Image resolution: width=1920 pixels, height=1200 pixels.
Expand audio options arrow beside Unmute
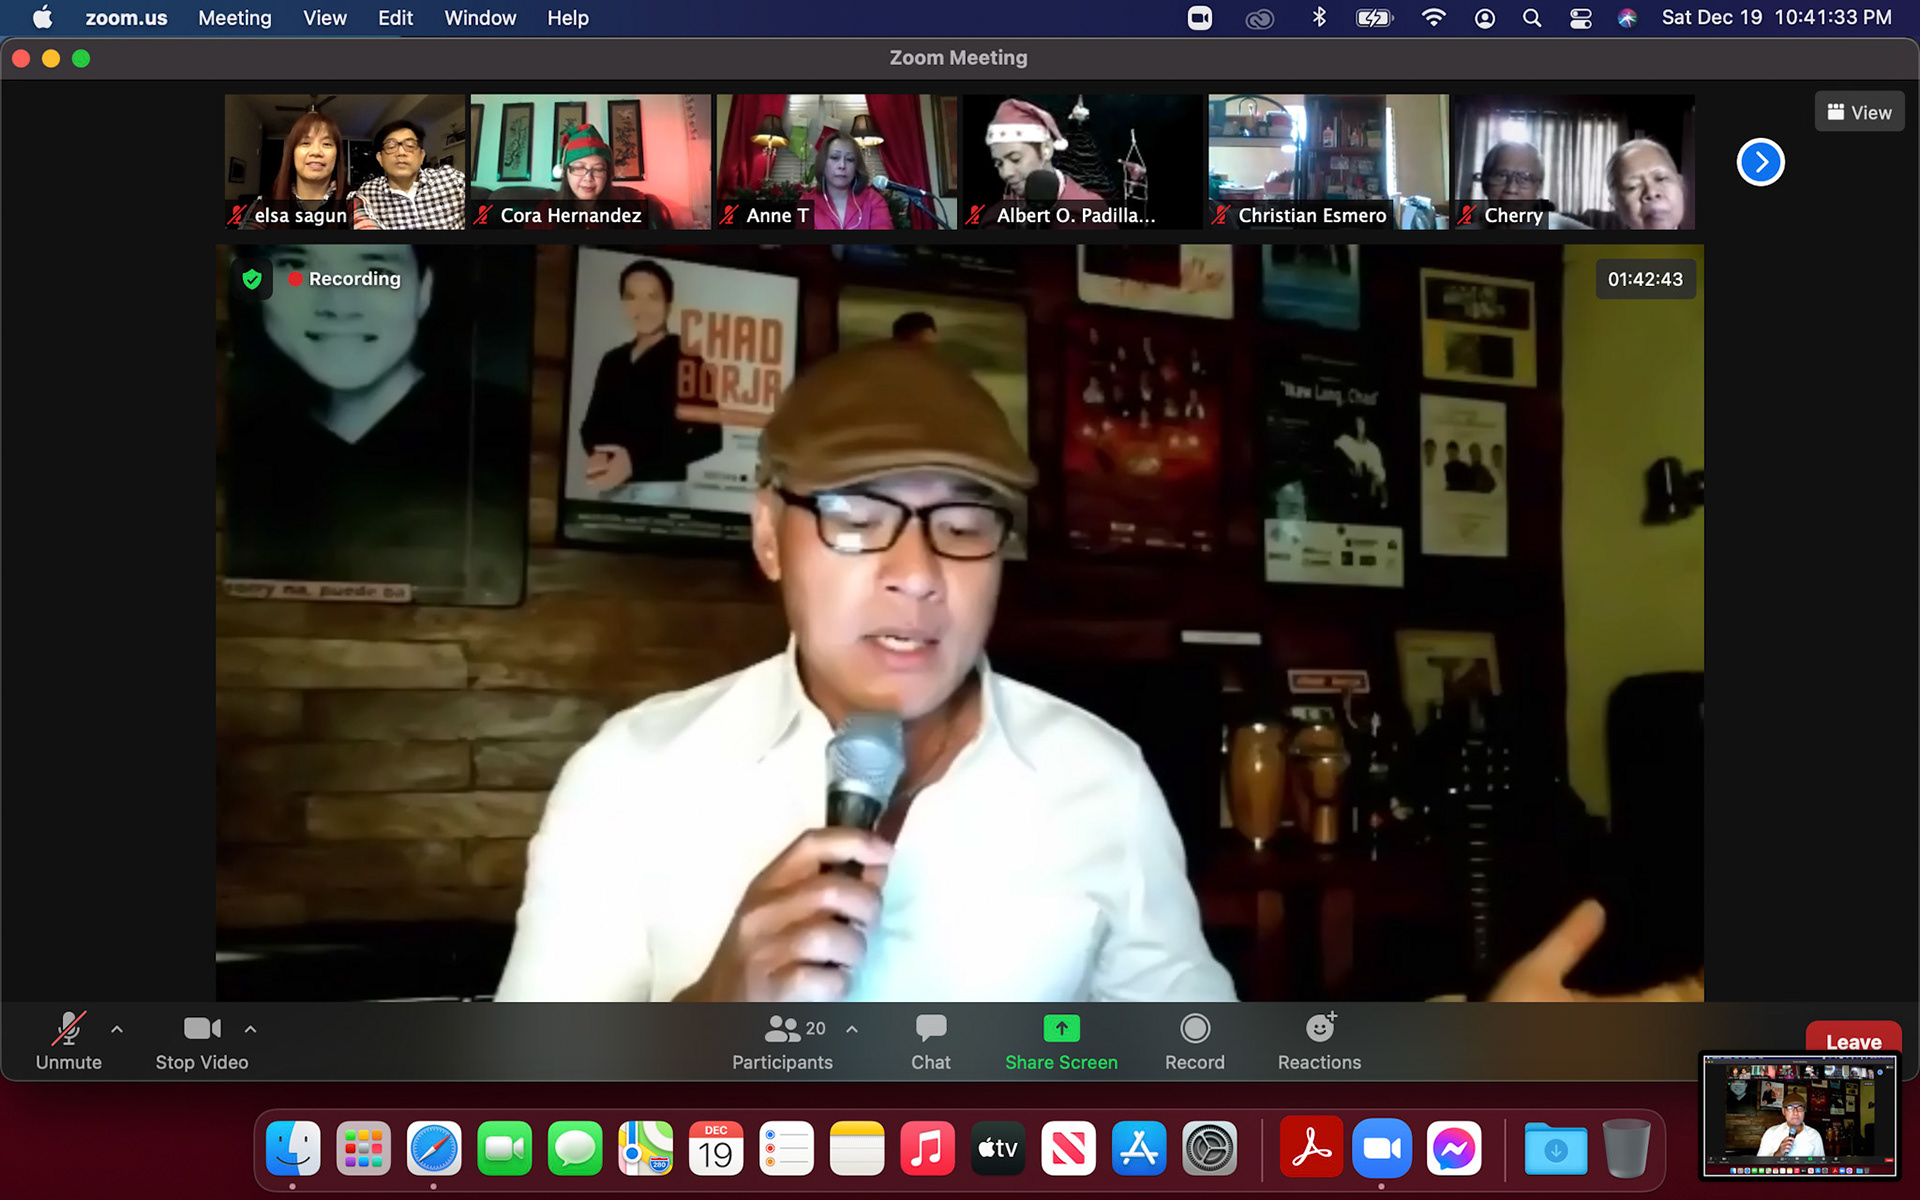(117, 1028)
